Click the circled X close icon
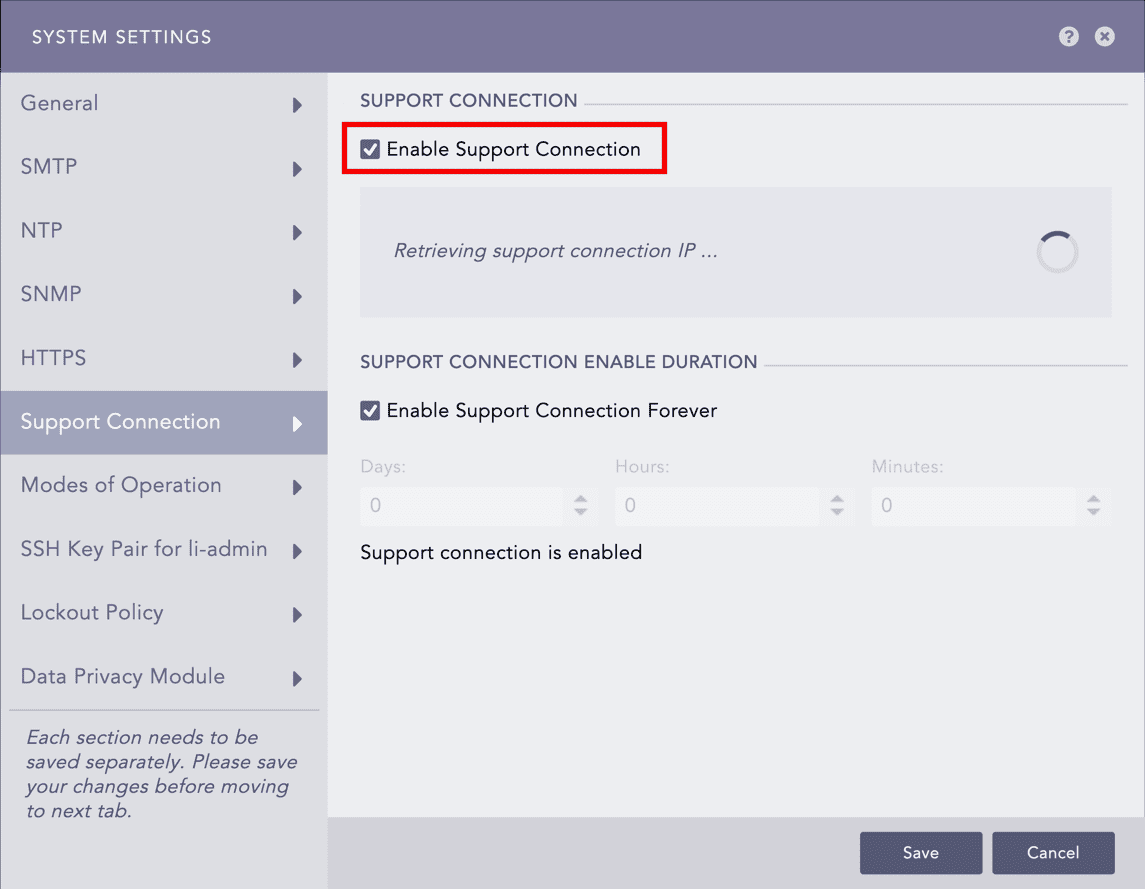 pyautogui.click(x=1104, y=36)
